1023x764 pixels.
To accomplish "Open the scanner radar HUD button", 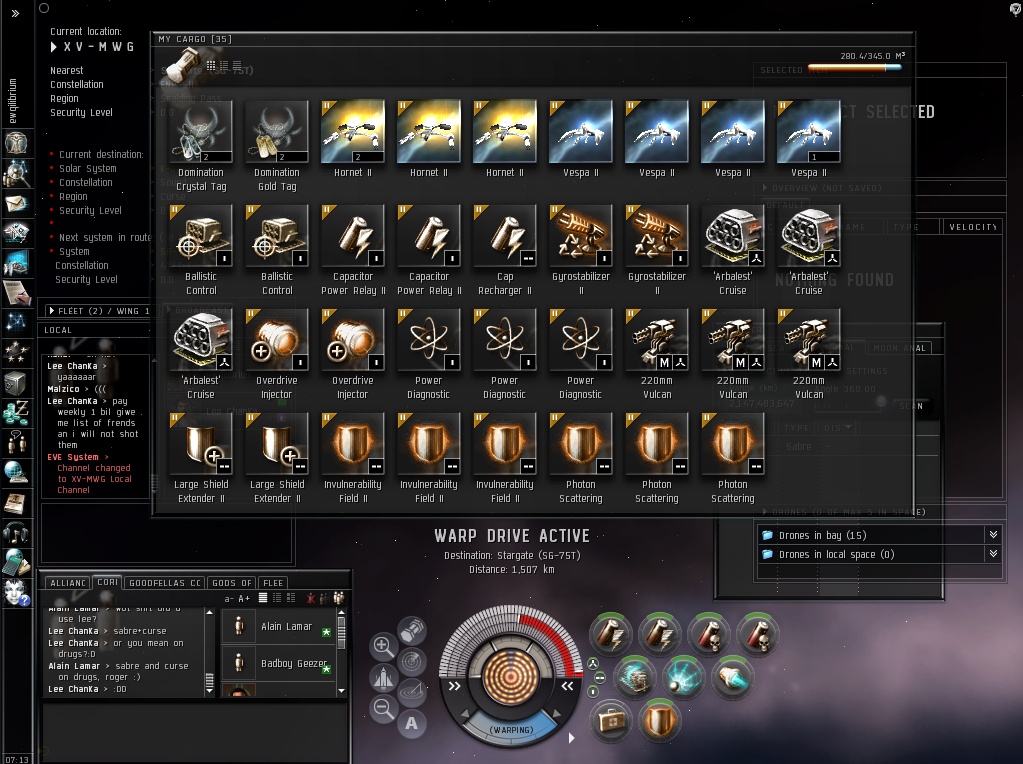I will point(412,661).
